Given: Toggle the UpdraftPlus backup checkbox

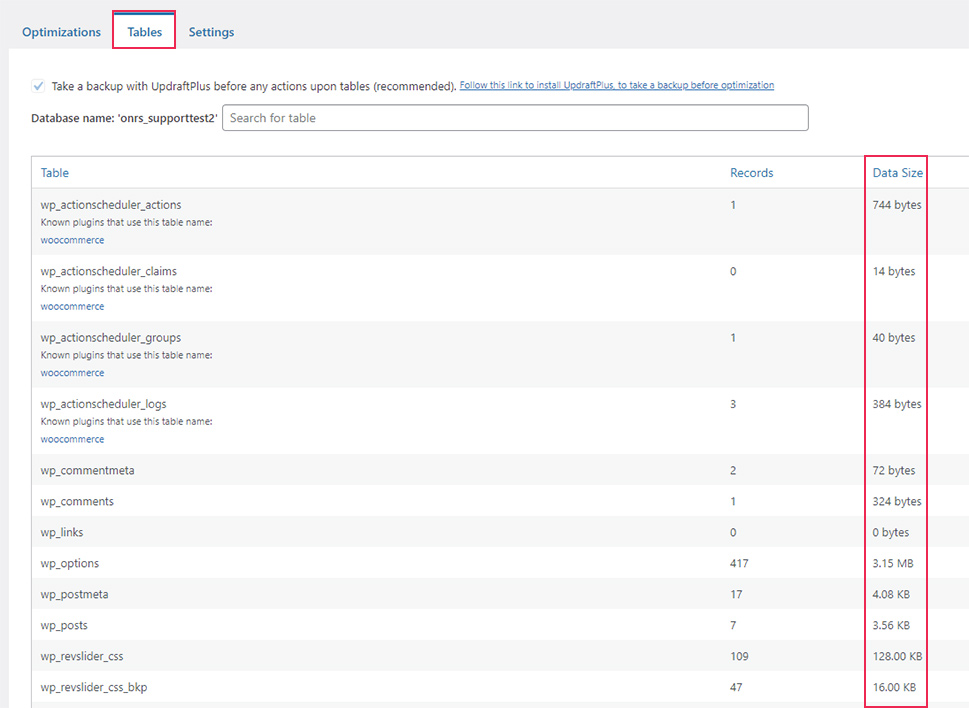Looking at the screenshot, I should [x=38, y=86].
